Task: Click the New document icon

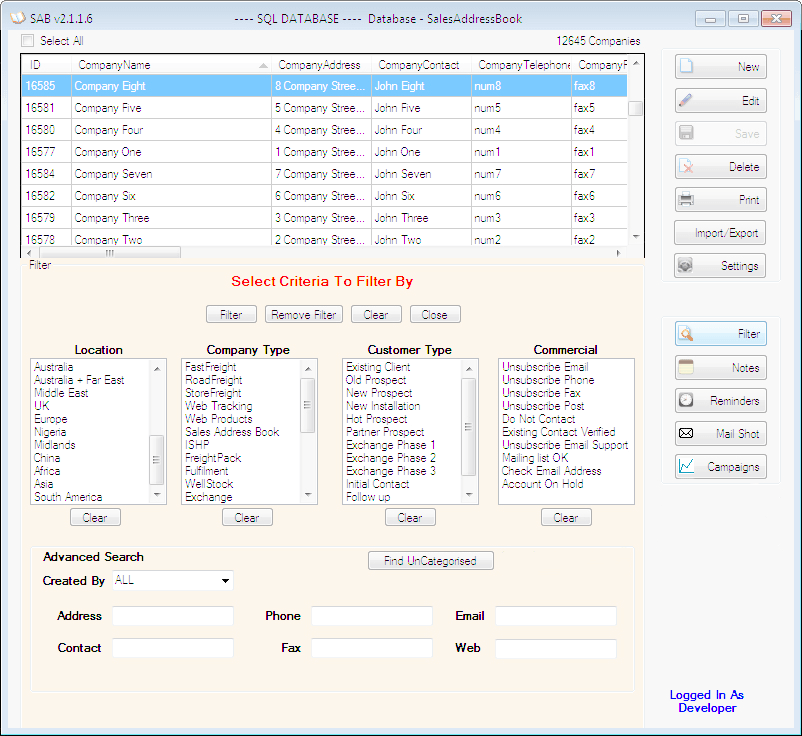Action: pyautogui.click(x=686, y=66)
